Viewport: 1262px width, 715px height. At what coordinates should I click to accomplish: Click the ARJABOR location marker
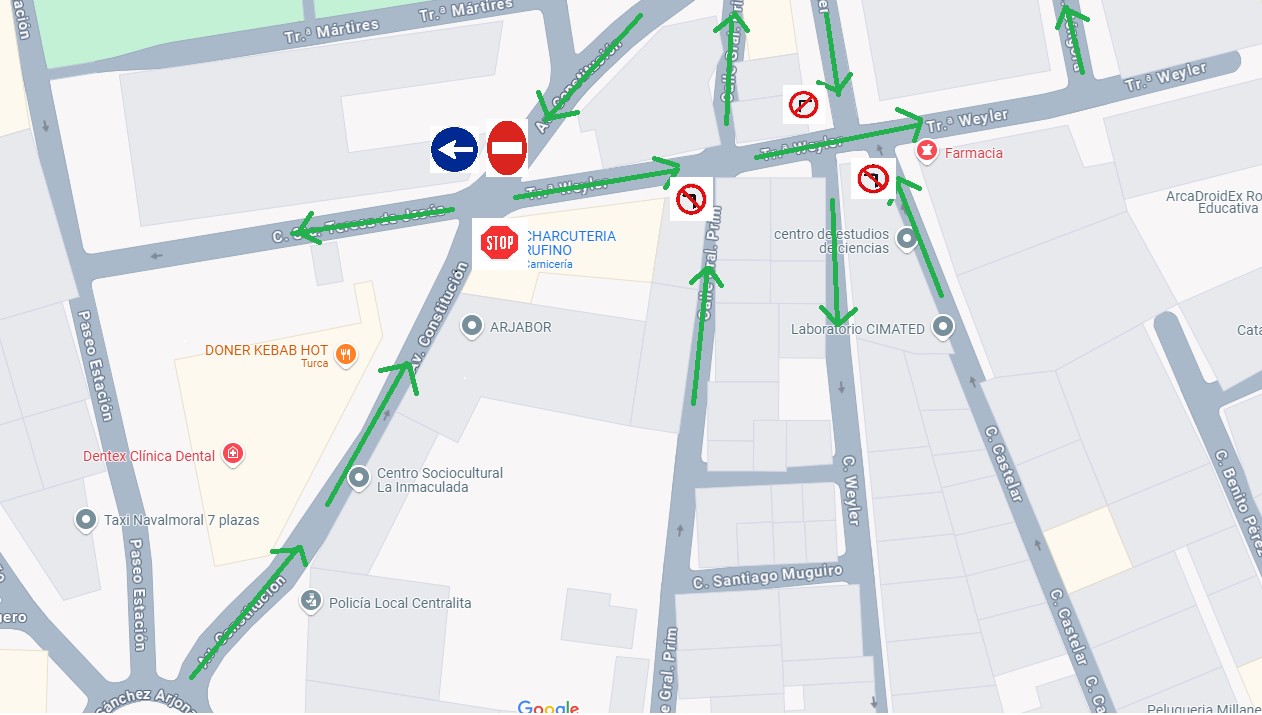[x=472, y=326]
